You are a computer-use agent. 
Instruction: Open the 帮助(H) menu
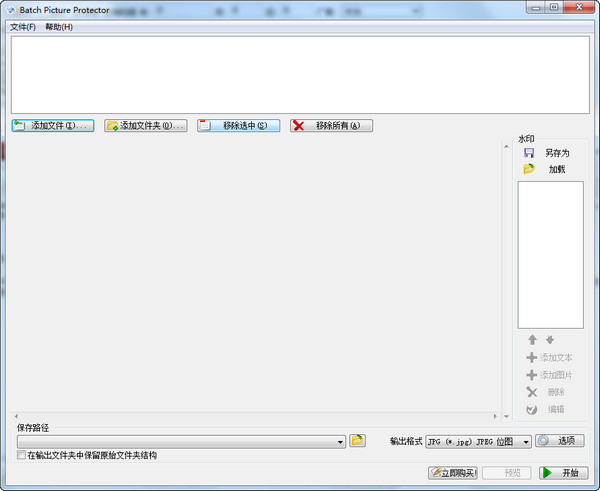59,27
